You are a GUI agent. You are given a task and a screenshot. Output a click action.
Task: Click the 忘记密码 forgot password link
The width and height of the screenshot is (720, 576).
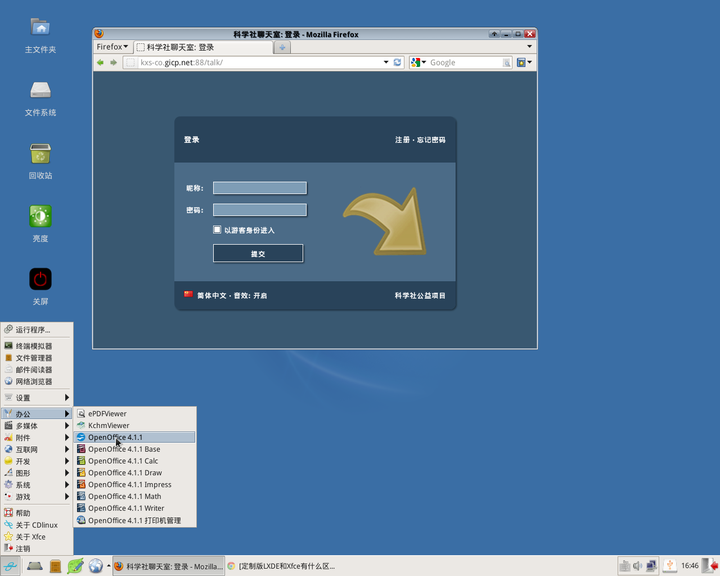pyautogui.click(x=431, y=140)
